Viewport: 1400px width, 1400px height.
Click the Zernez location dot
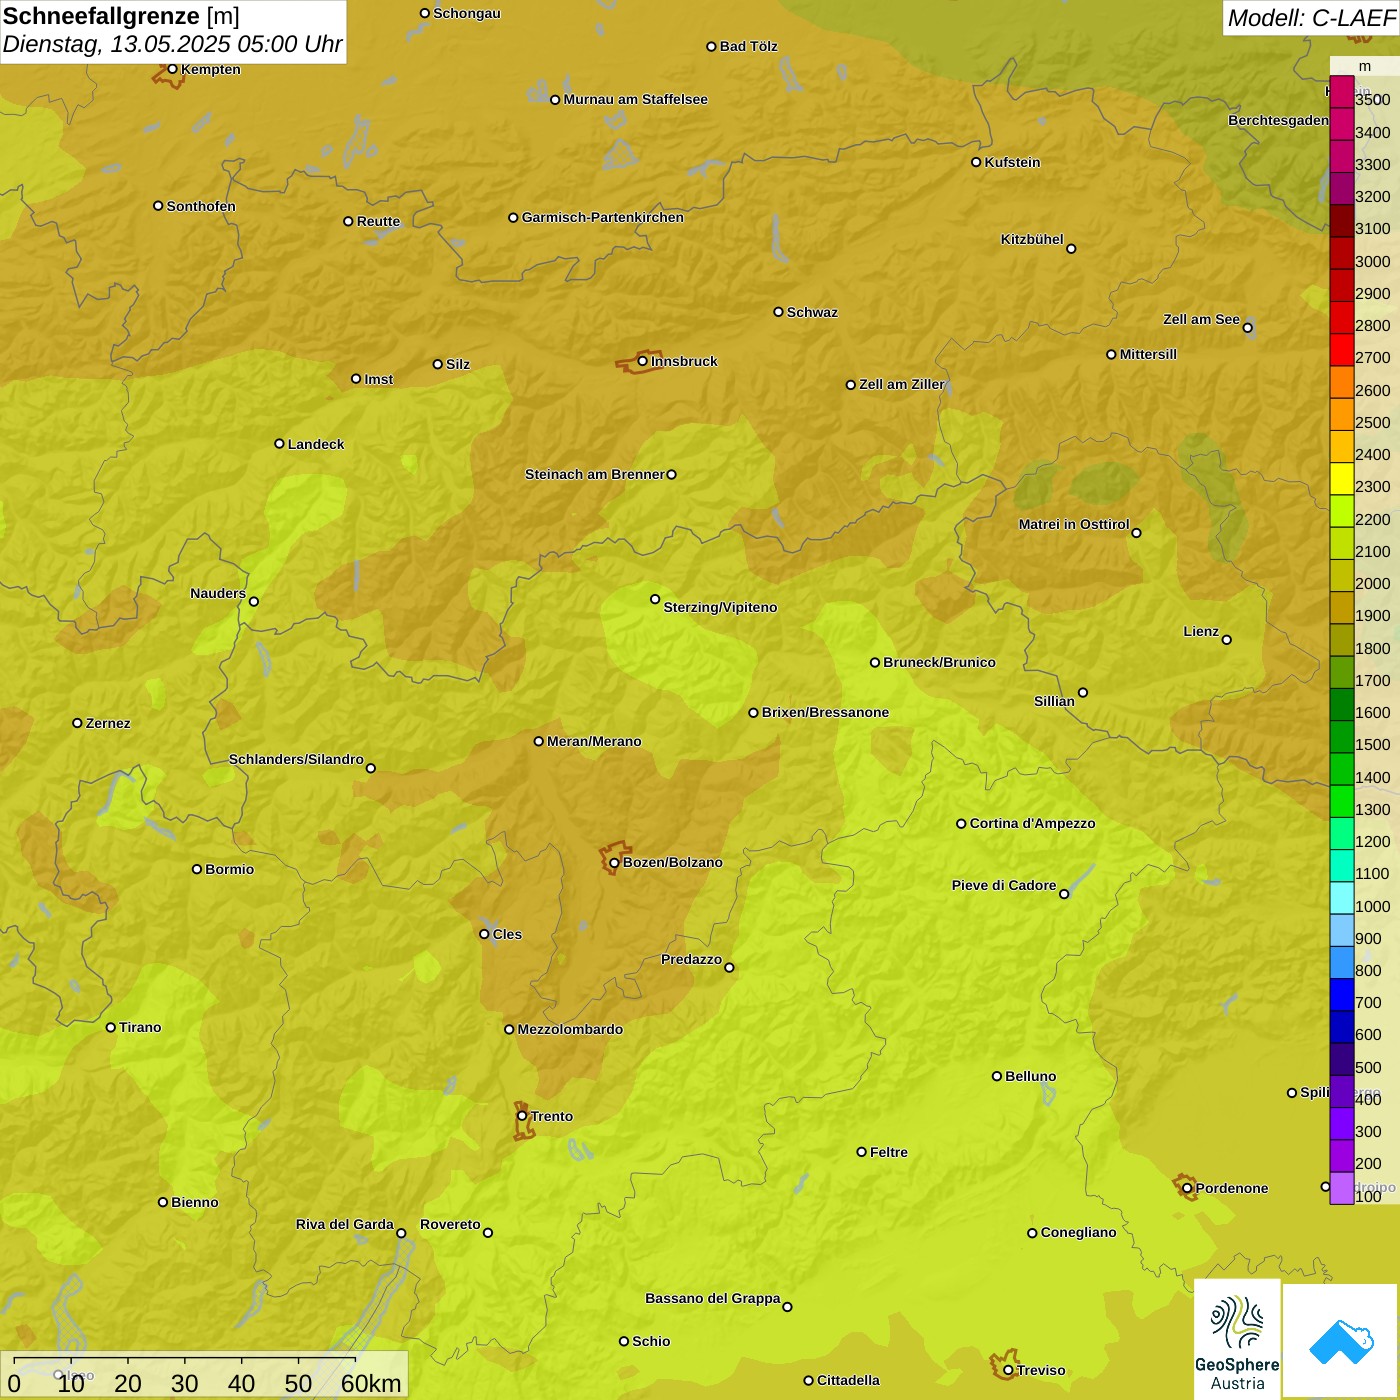point(77,723)
